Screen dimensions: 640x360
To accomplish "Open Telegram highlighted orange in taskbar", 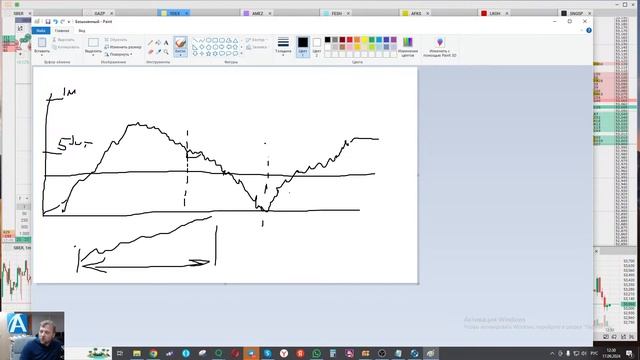I will tap(251, 353).
